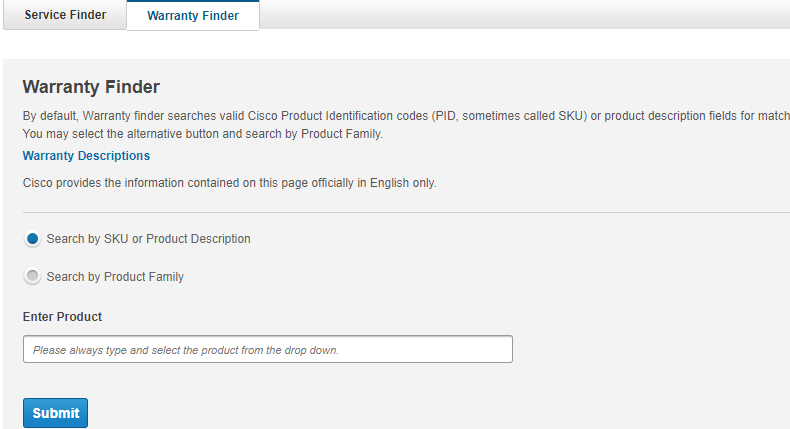Switch to the Service Finder tab
790x429 pixels.
click(65, 15)
